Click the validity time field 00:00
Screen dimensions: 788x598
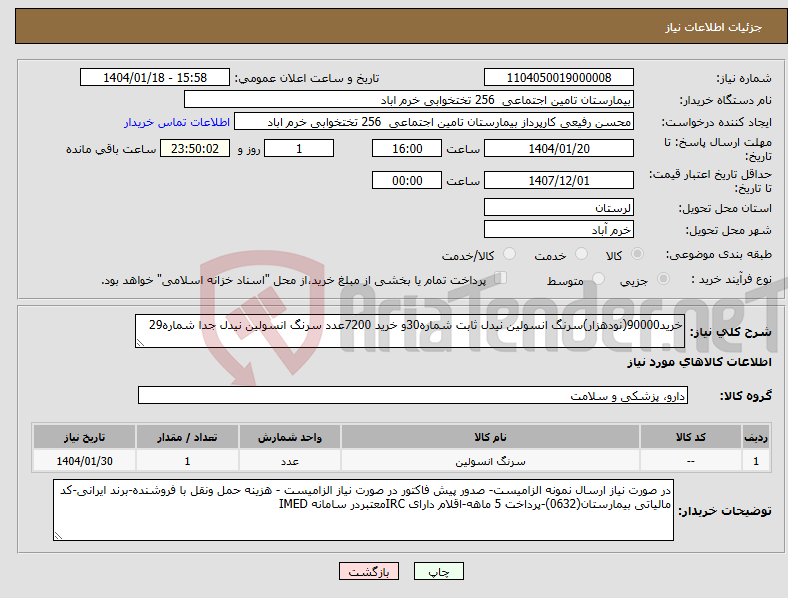(x=407, y=180)
